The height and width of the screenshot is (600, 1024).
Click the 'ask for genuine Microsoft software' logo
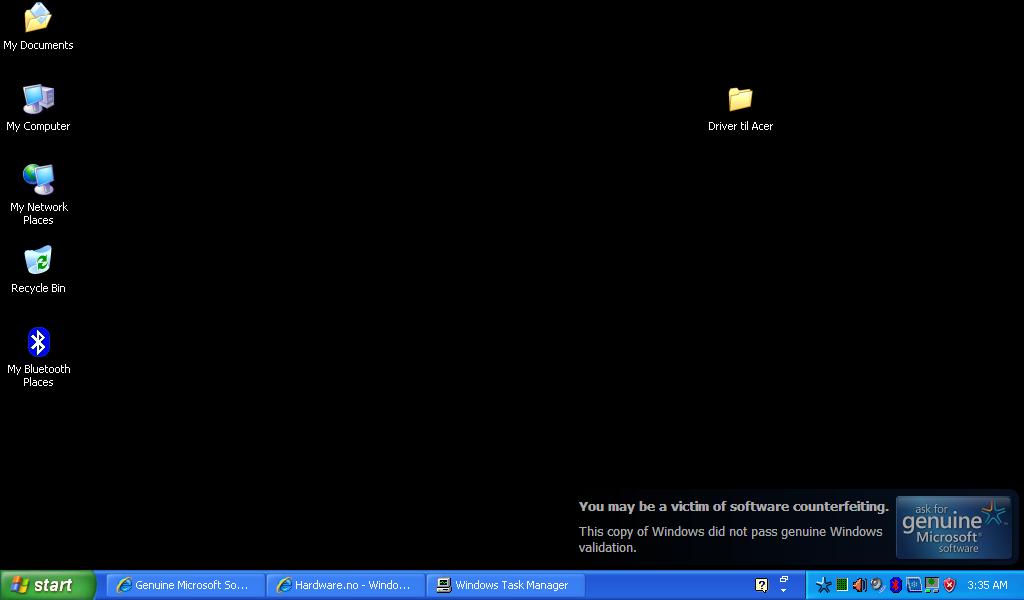pos(953,528)
